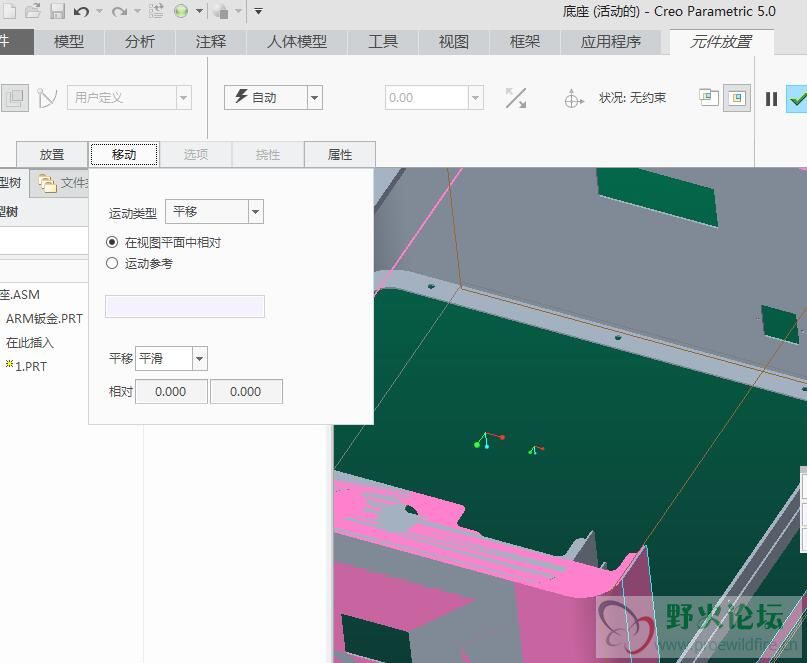
Task: Customize quick access toolbar arrow
Action: [x=258, y=11]
